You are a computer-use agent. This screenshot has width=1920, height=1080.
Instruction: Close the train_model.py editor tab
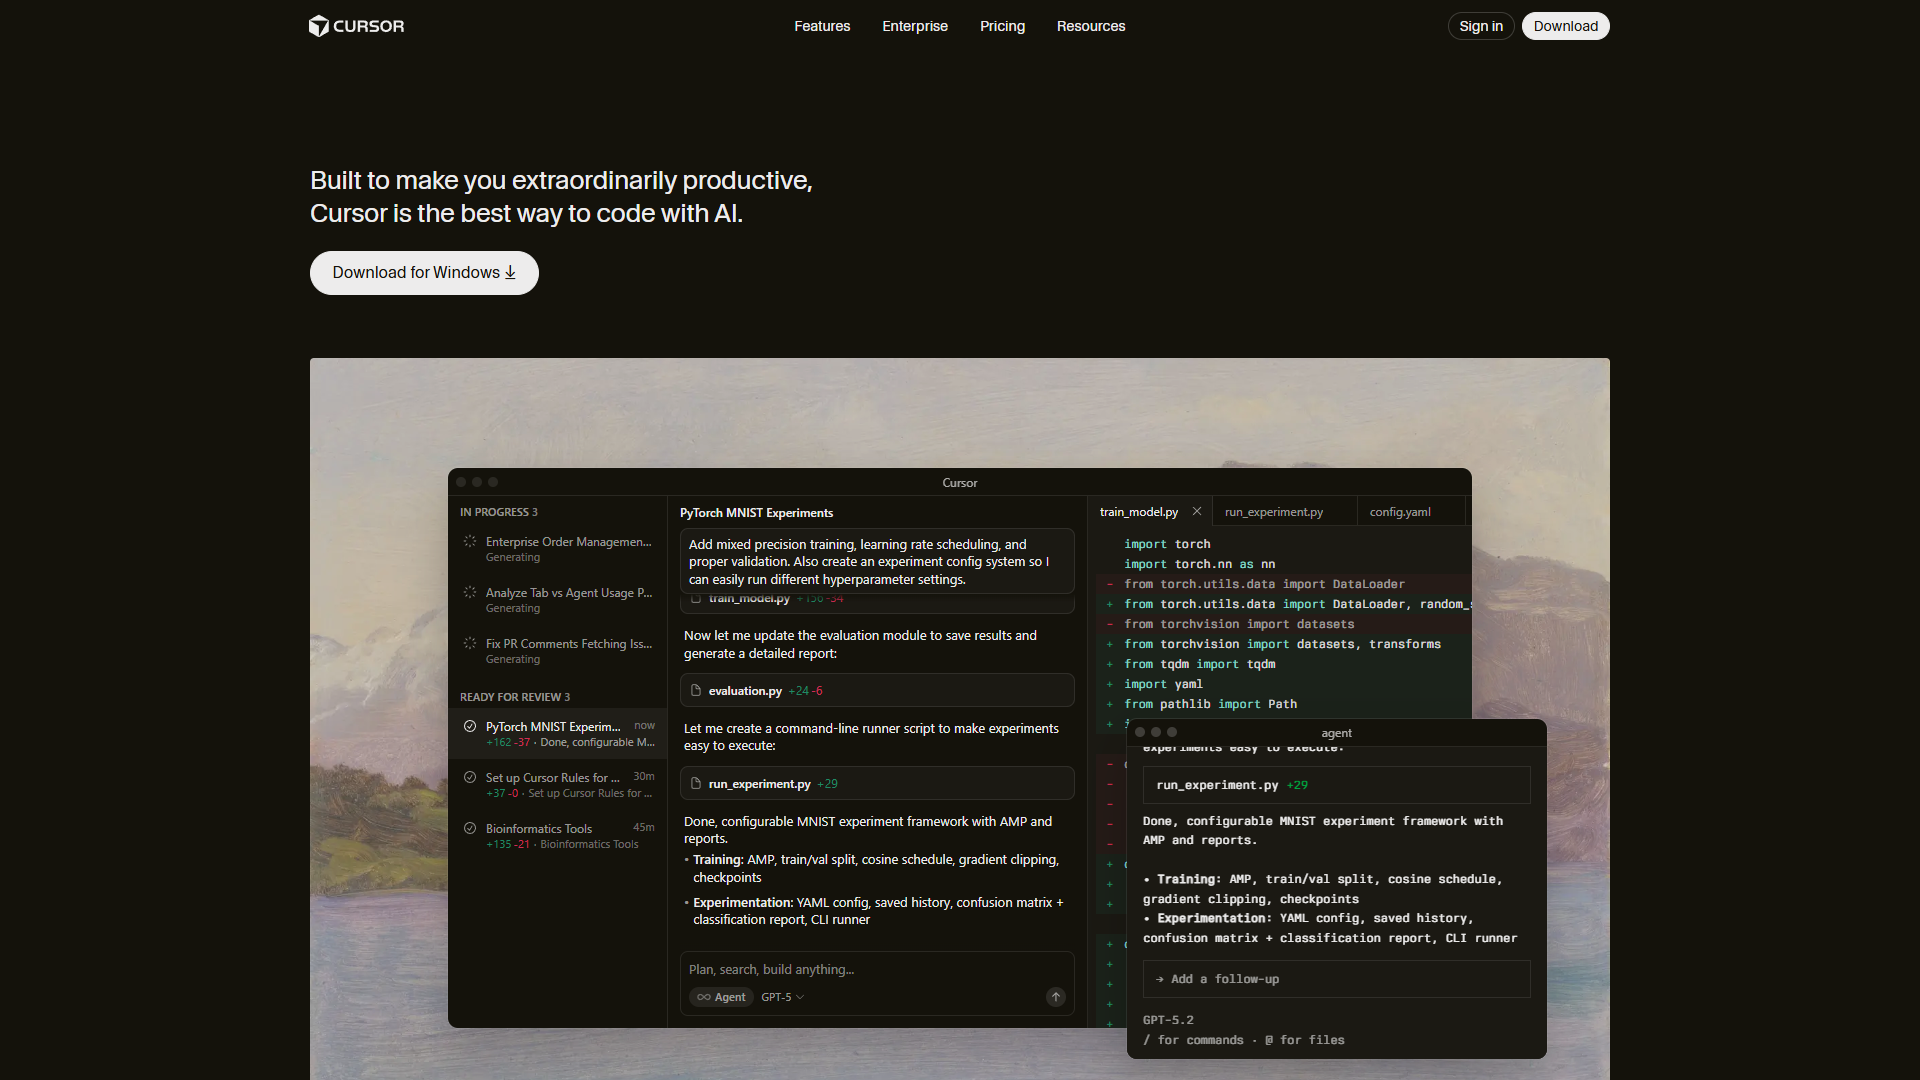[x=1196, y=511]
